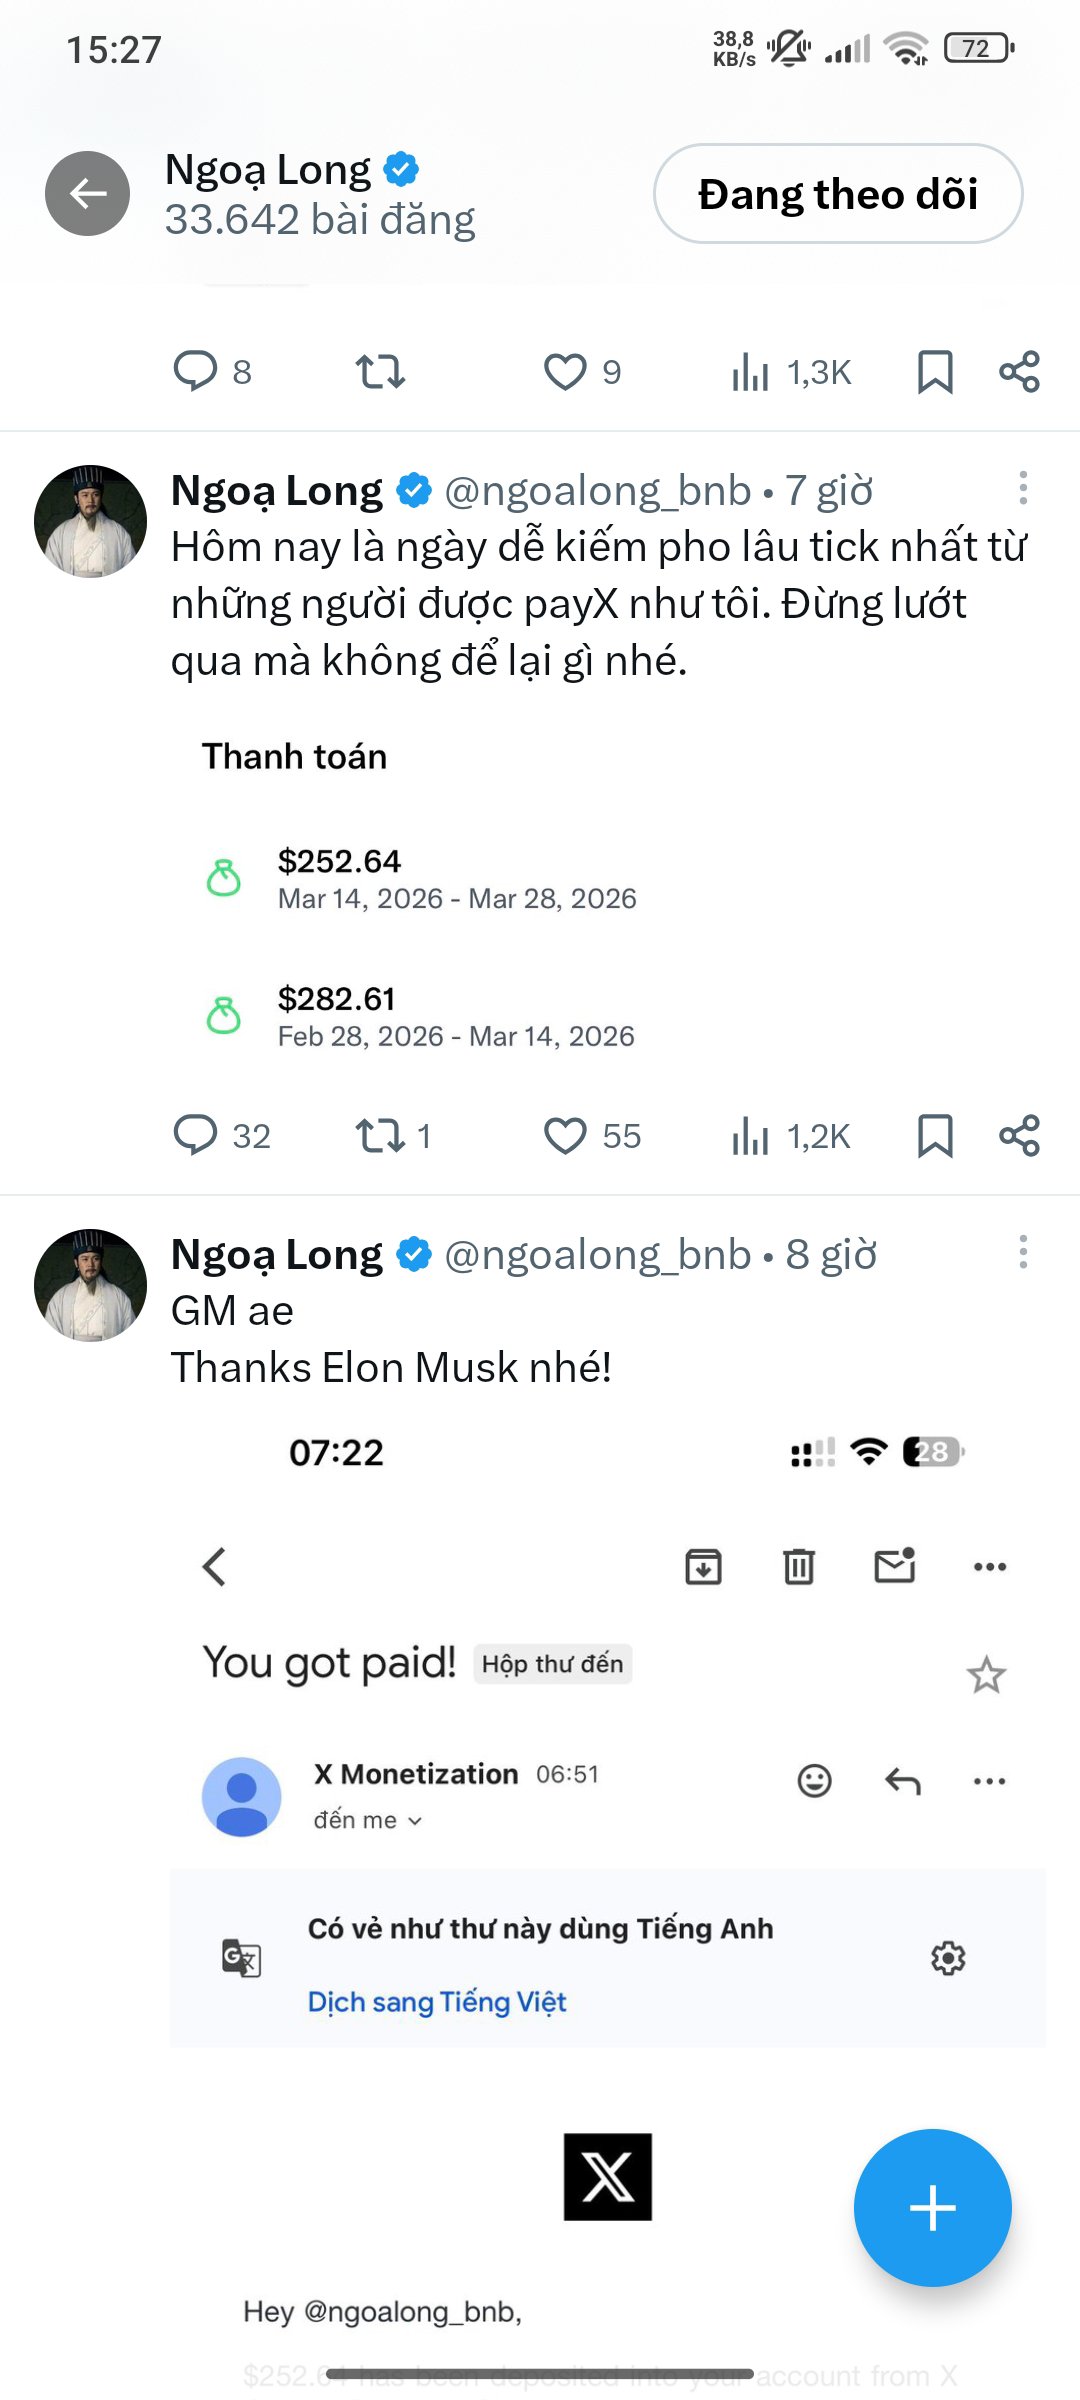Open replies on the post with 32 comments
The height and width of the screenshot is (2400, 1080).
(196, 1136)
